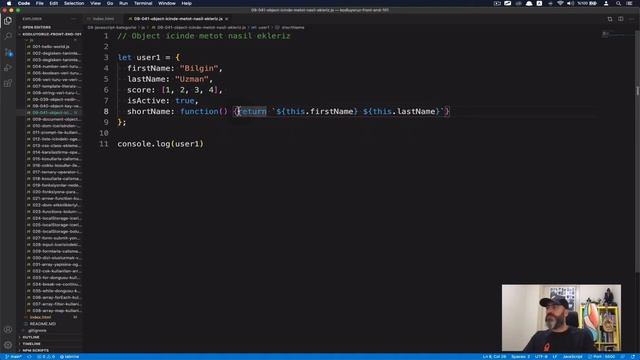Open the File menu

coord(40,3)
